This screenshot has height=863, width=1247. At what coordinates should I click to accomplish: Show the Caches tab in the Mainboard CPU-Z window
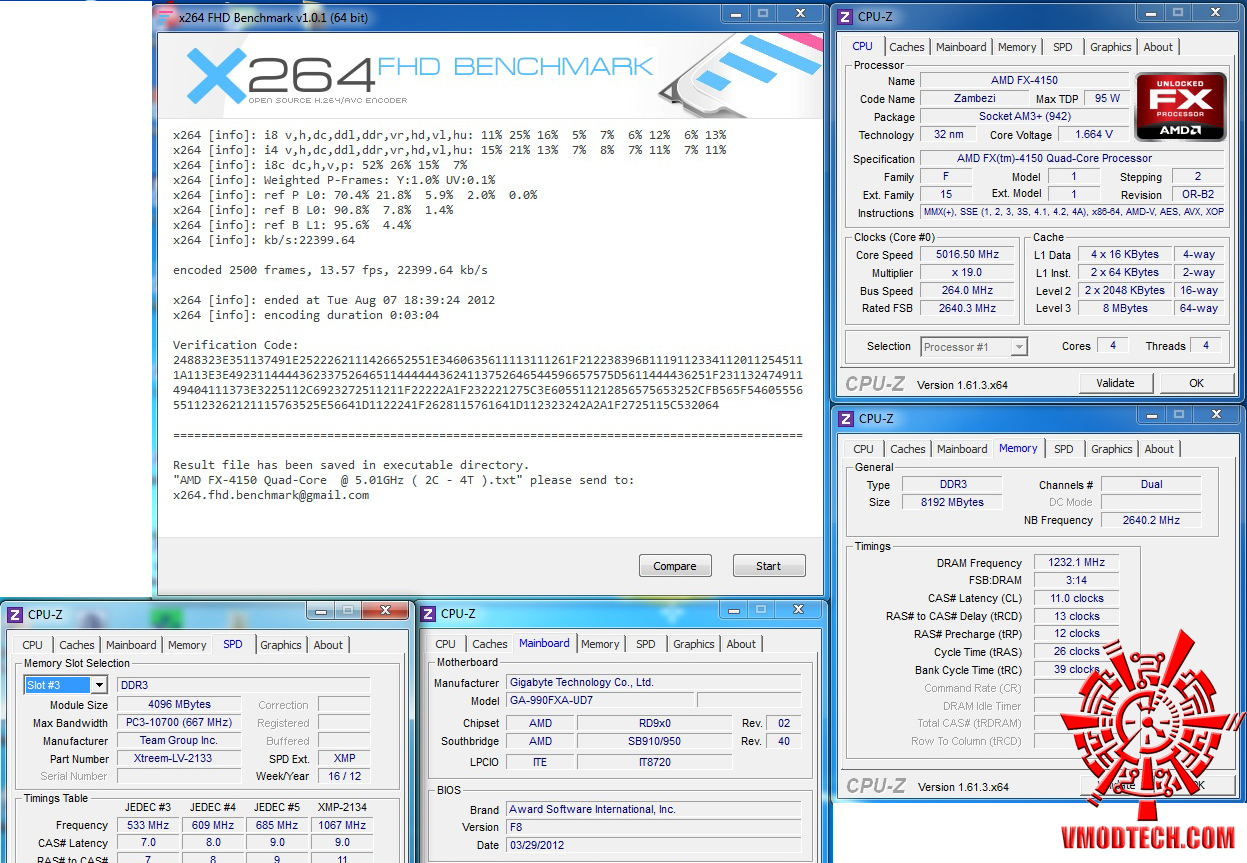click(x=490, y=644)
